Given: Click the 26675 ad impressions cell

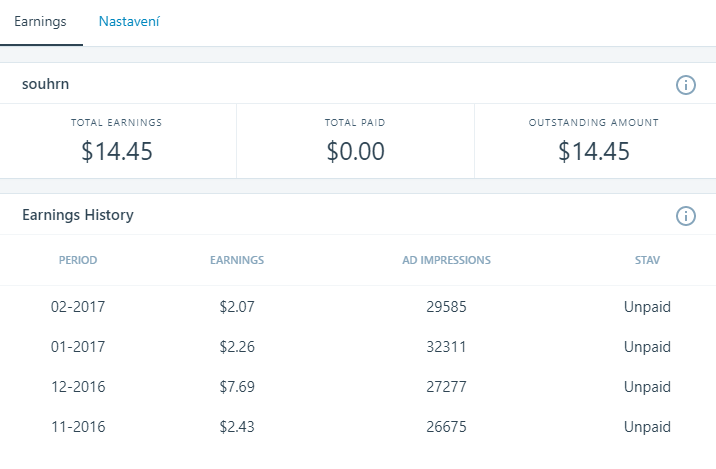Looking at the screenshot, I should pos(446,427).
